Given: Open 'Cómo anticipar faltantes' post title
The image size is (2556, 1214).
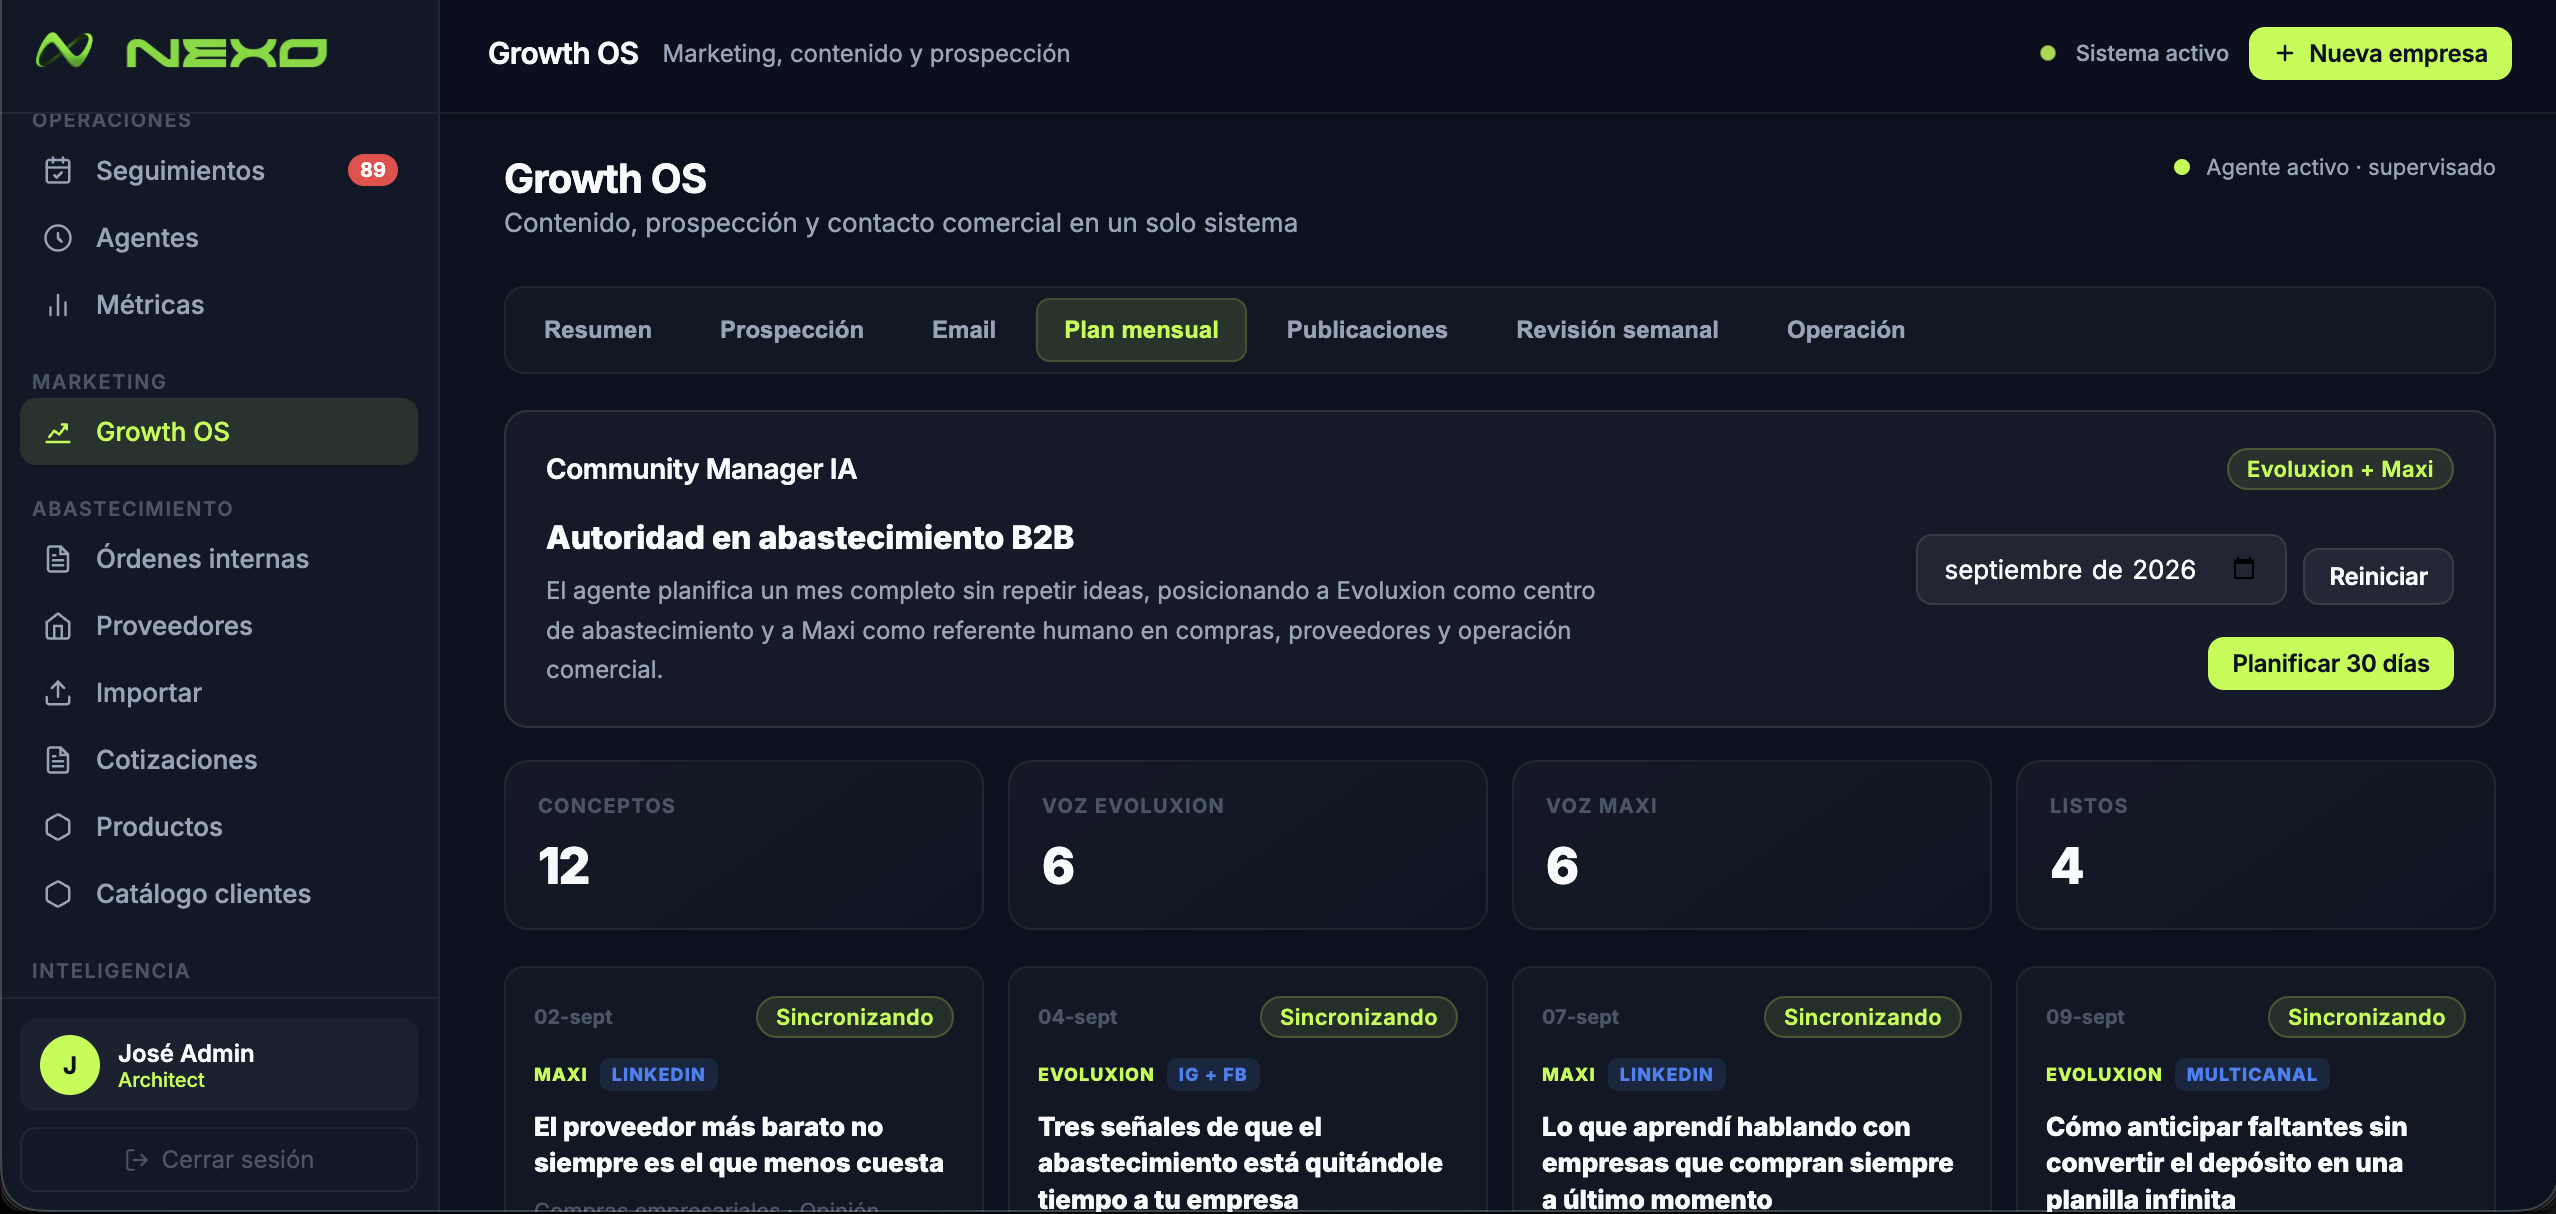Looking at the screenshot, I should (2227, 1163).
